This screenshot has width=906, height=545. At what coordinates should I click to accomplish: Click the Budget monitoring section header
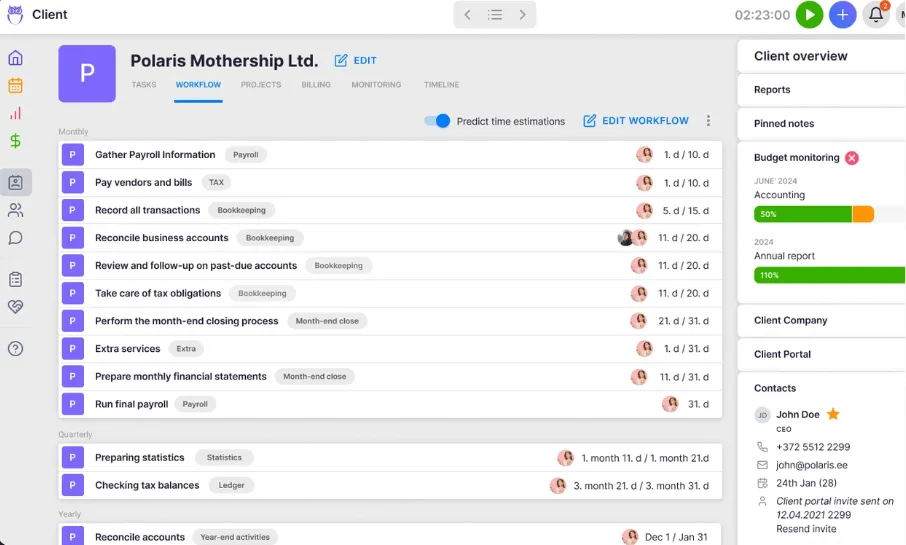[796, 158]
